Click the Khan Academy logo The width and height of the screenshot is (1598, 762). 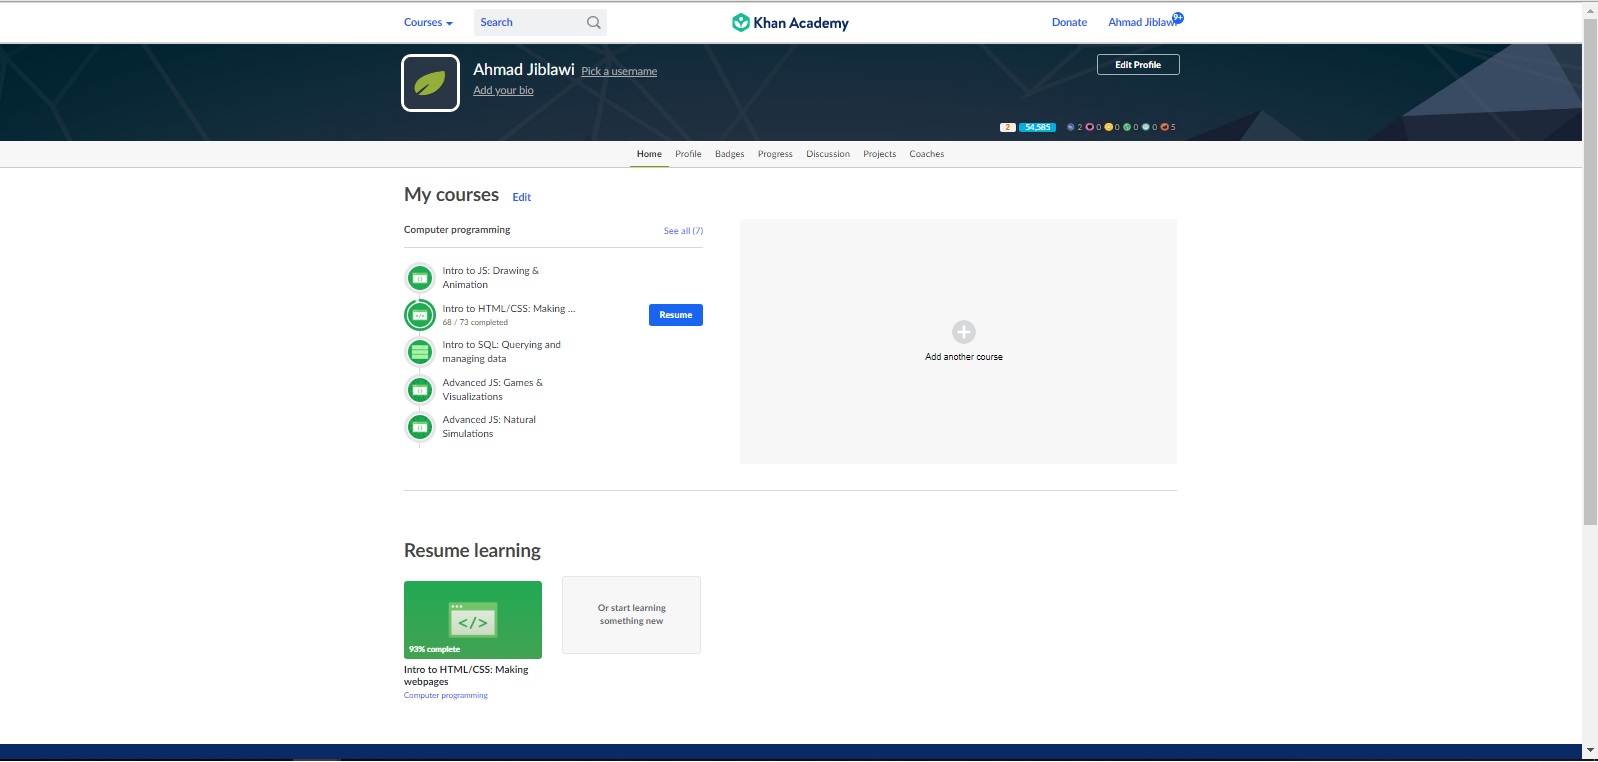pyautogui.click(x=790, y=22)
